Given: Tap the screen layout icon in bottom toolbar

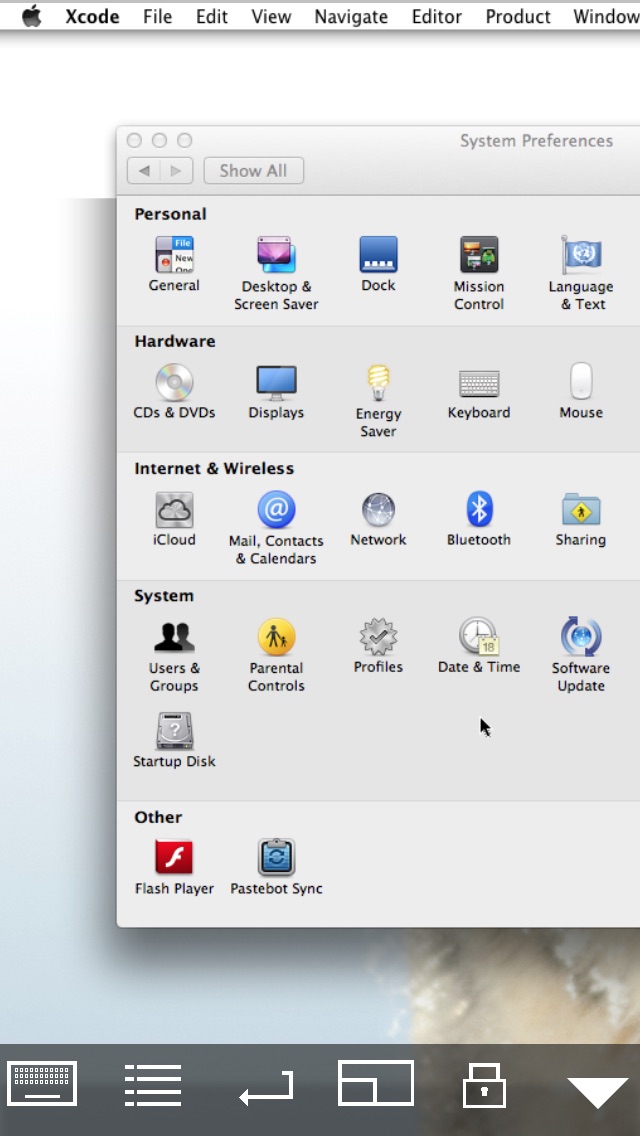Looking at the screenshot, I should [x=376, y=1082].
